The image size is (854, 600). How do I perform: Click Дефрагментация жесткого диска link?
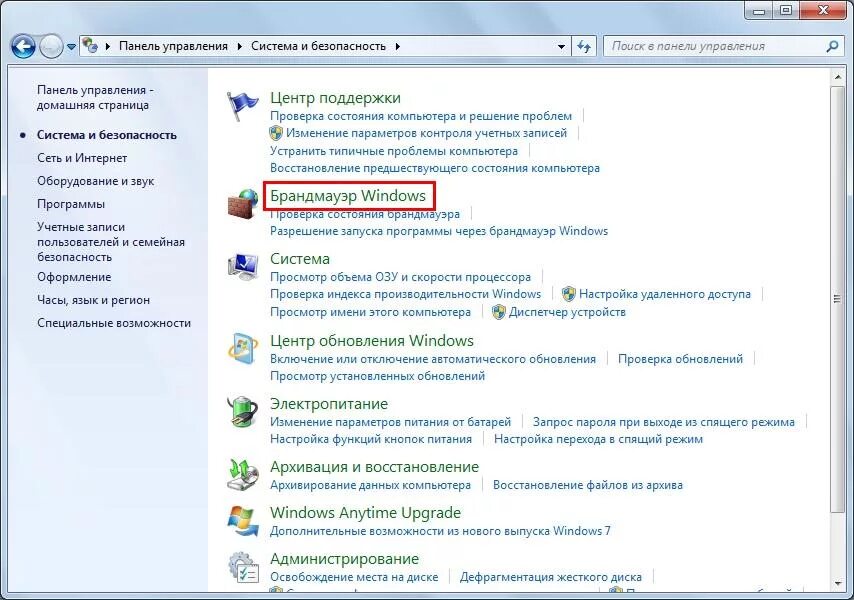(x=551, y=577)
